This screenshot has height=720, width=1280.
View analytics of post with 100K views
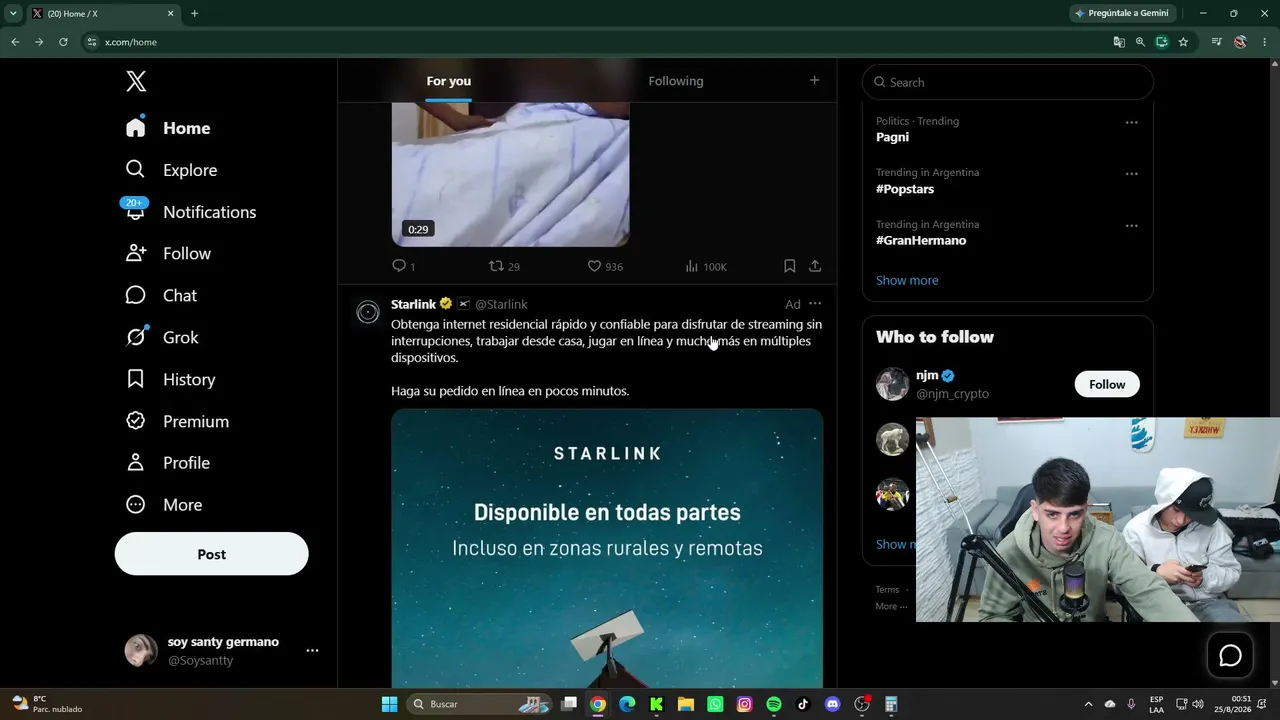pyautogui.click(x=705, y=266)
